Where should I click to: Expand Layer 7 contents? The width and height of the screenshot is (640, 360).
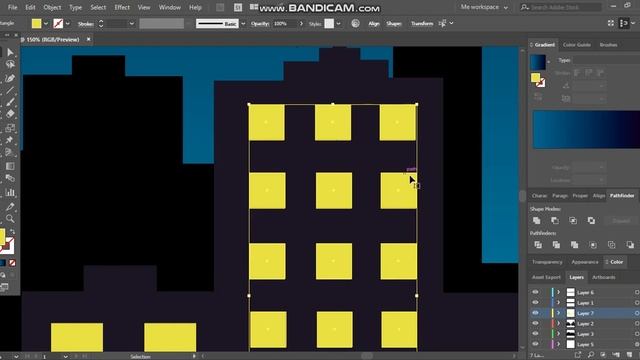(558, 313)
